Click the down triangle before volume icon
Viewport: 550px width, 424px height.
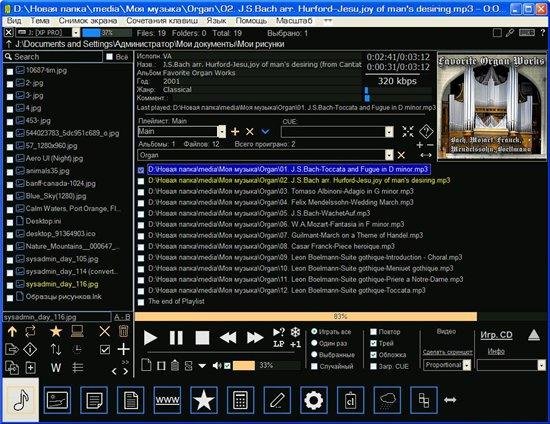(202, 366)
